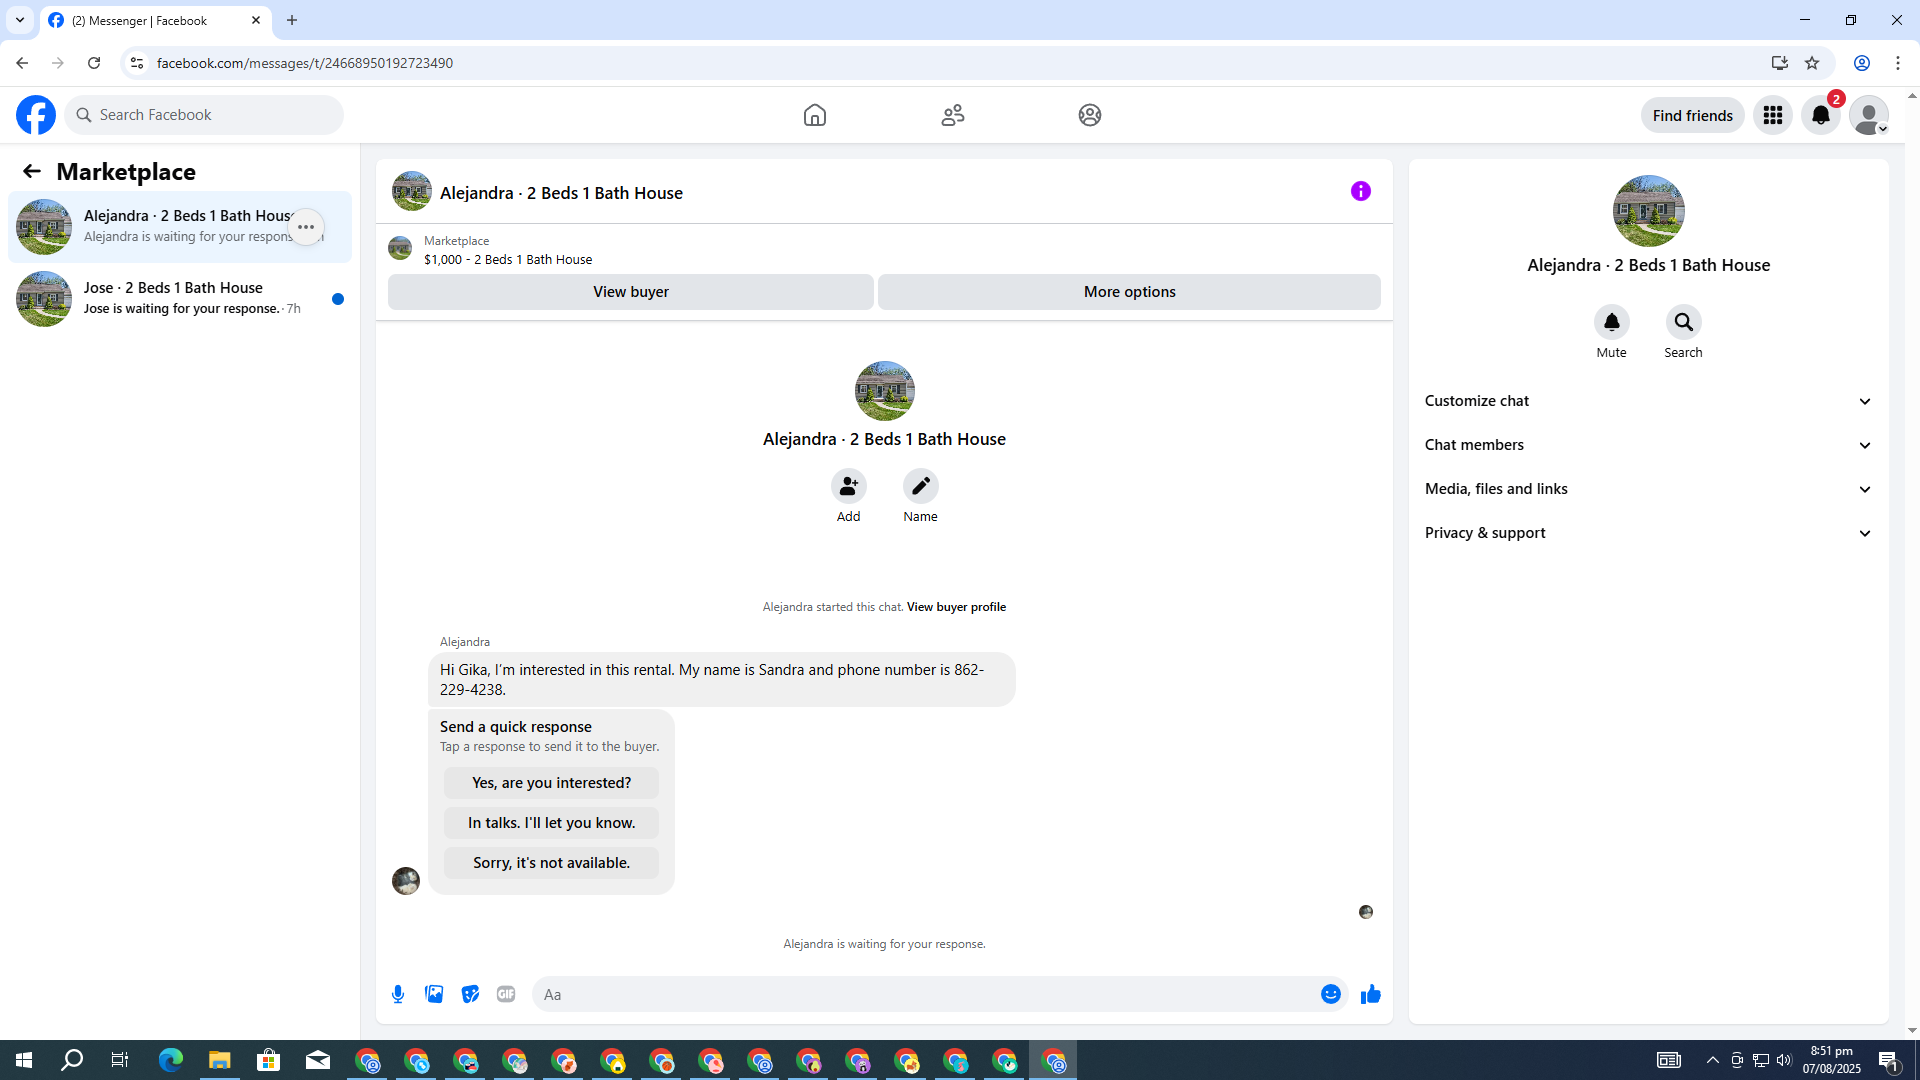Mute the Alejandra conversation

1612,323
